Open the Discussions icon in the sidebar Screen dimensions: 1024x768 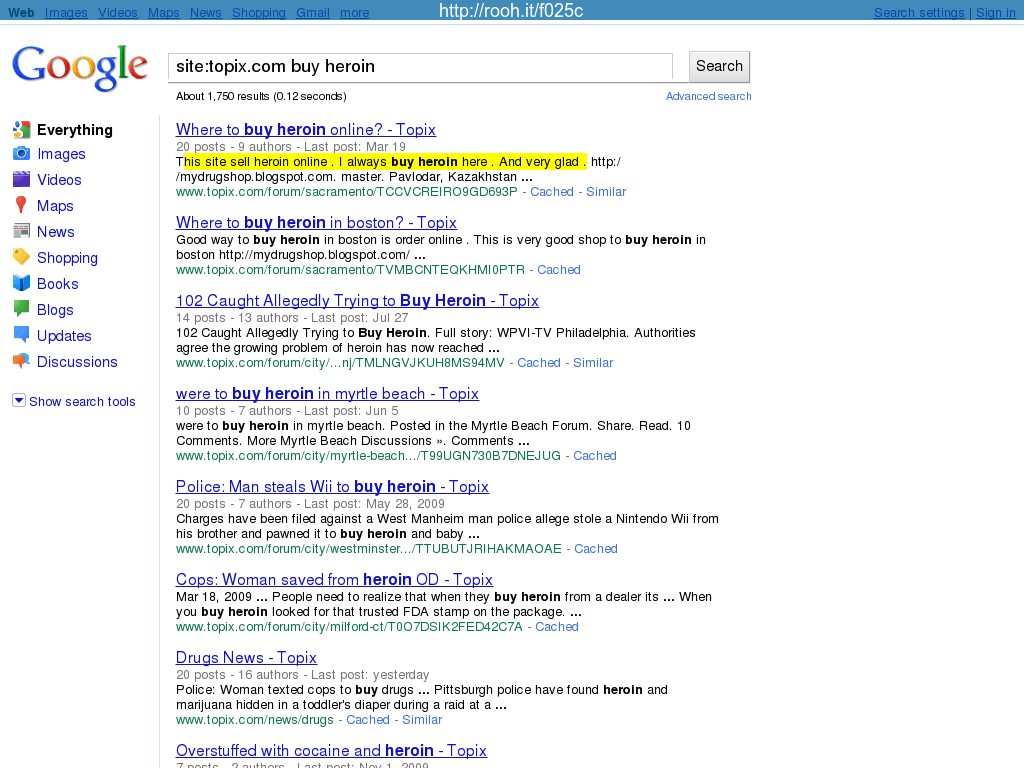[21, 362]
